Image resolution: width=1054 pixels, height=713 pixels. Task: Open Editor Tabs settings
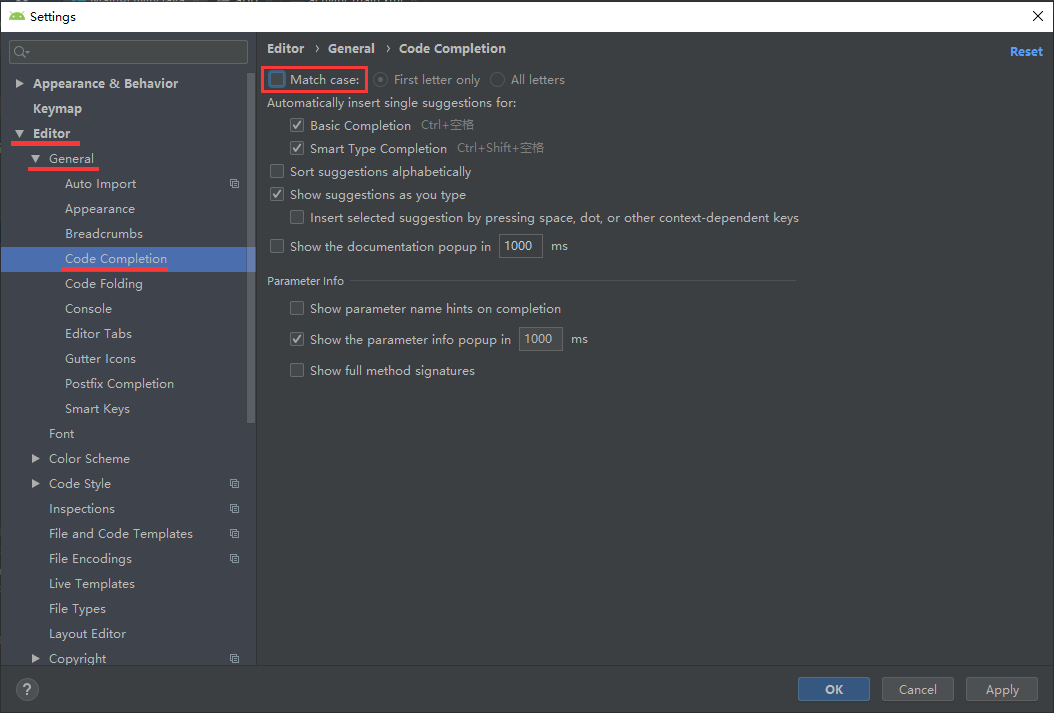(x=98, y=333)
